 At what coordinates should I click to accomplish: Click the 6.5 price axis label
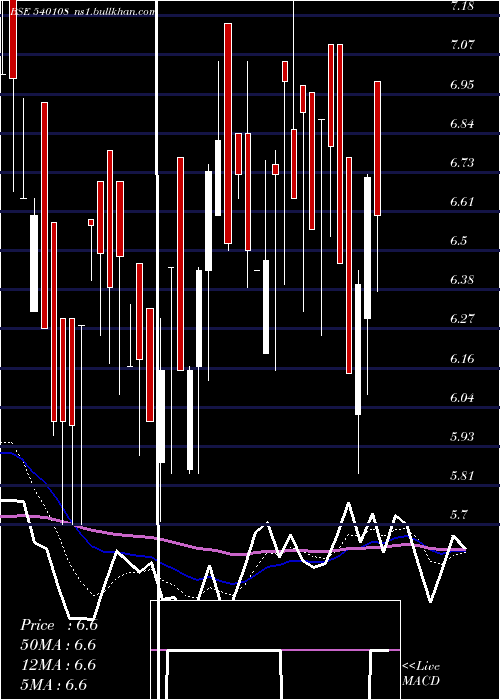pos(458,241)
